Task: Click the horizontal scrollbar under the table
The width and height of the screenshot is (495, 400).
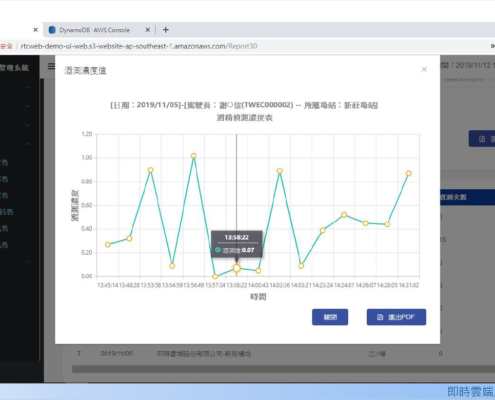Action: pos(283,369)
